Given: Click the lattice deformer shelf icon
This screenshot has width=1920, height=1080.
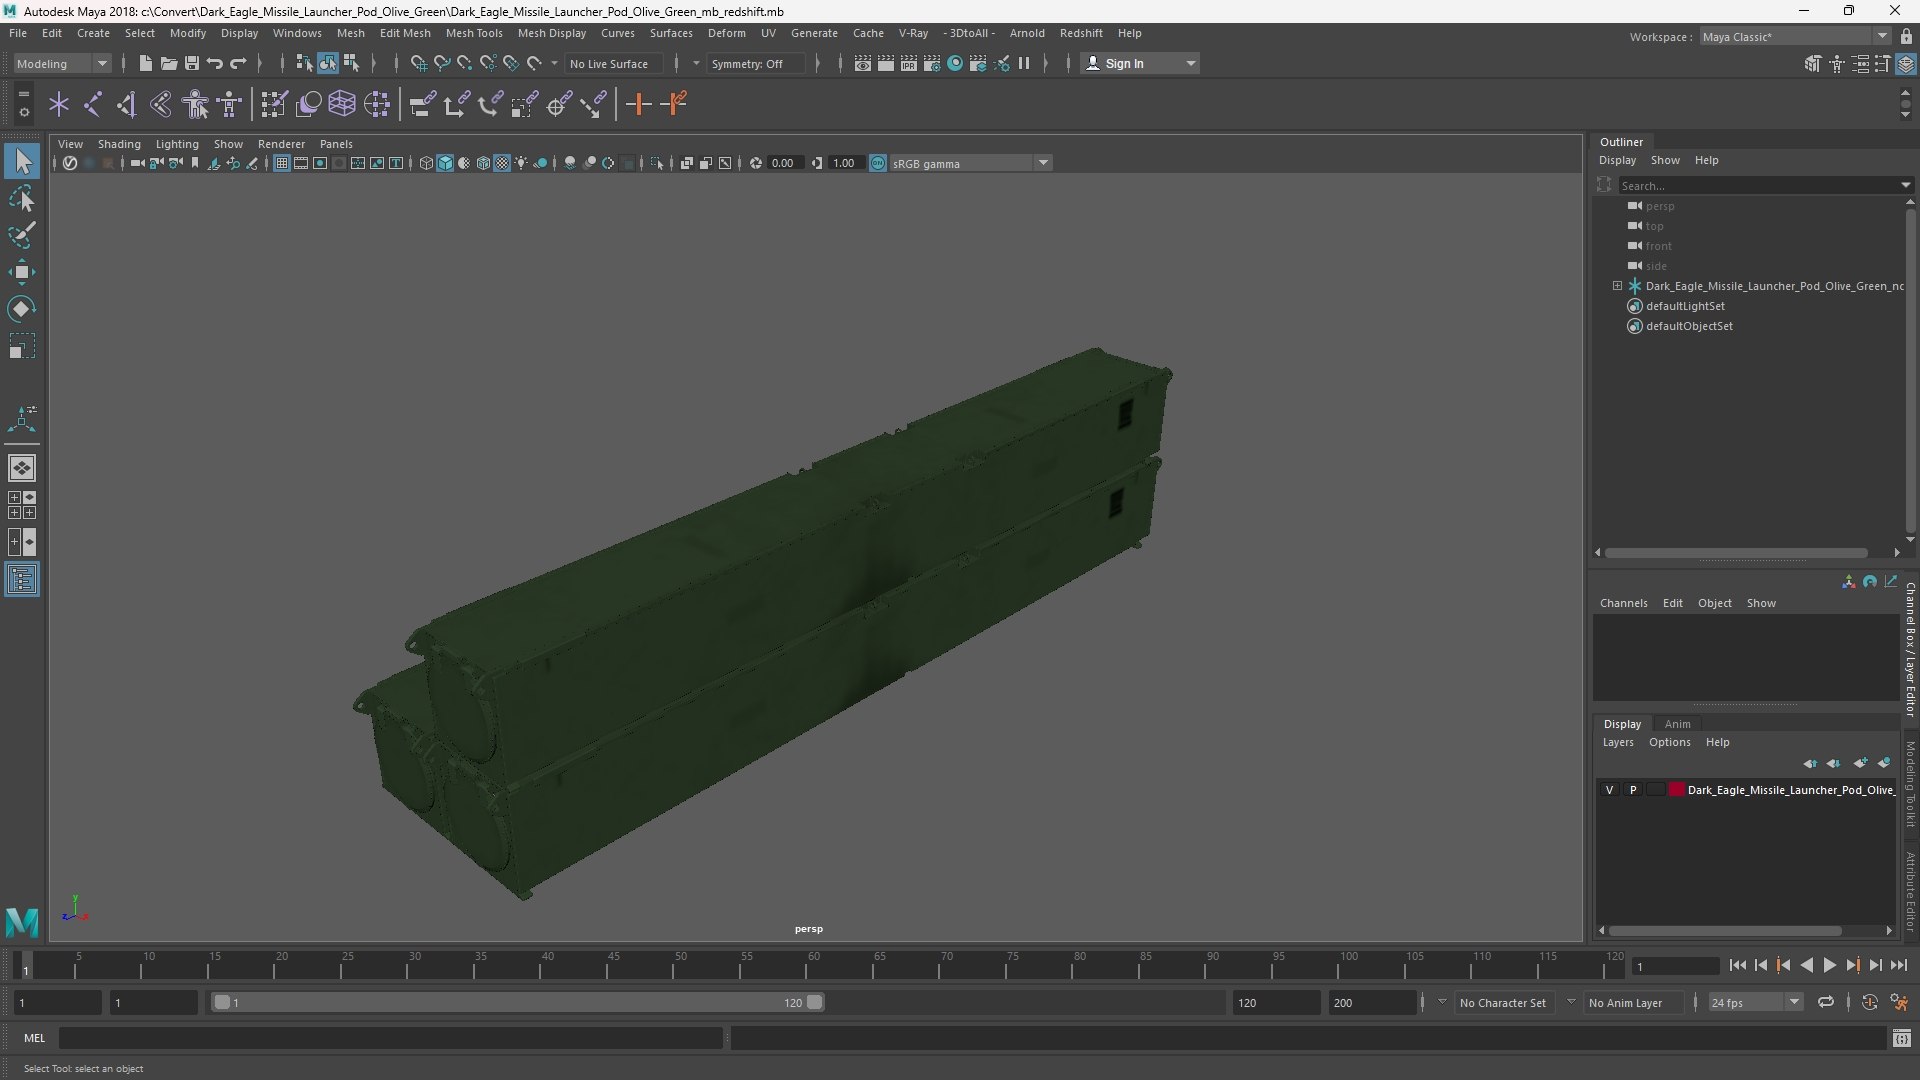Looking at the screenshot, I should coord(342,104).
